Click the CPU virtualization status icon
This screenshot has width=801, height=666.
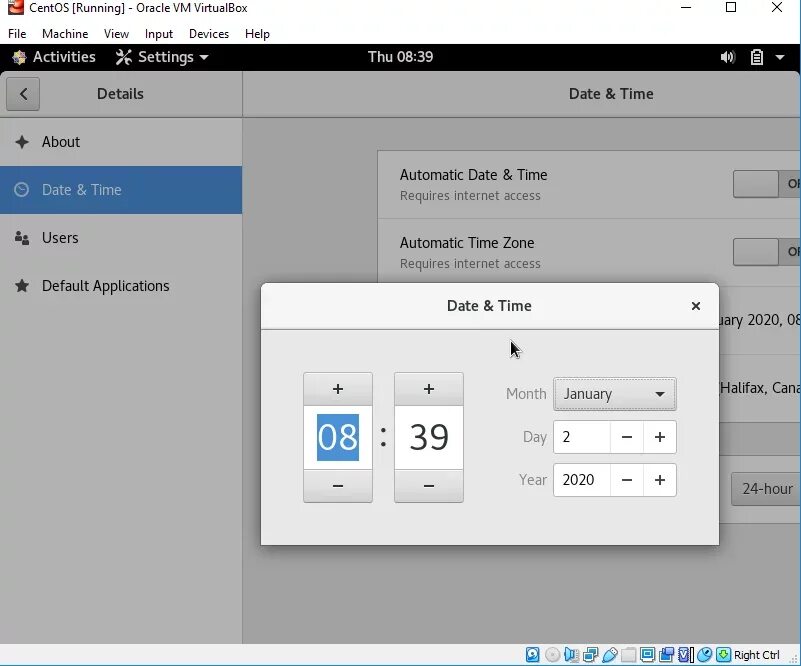click(x=686, y=655)
